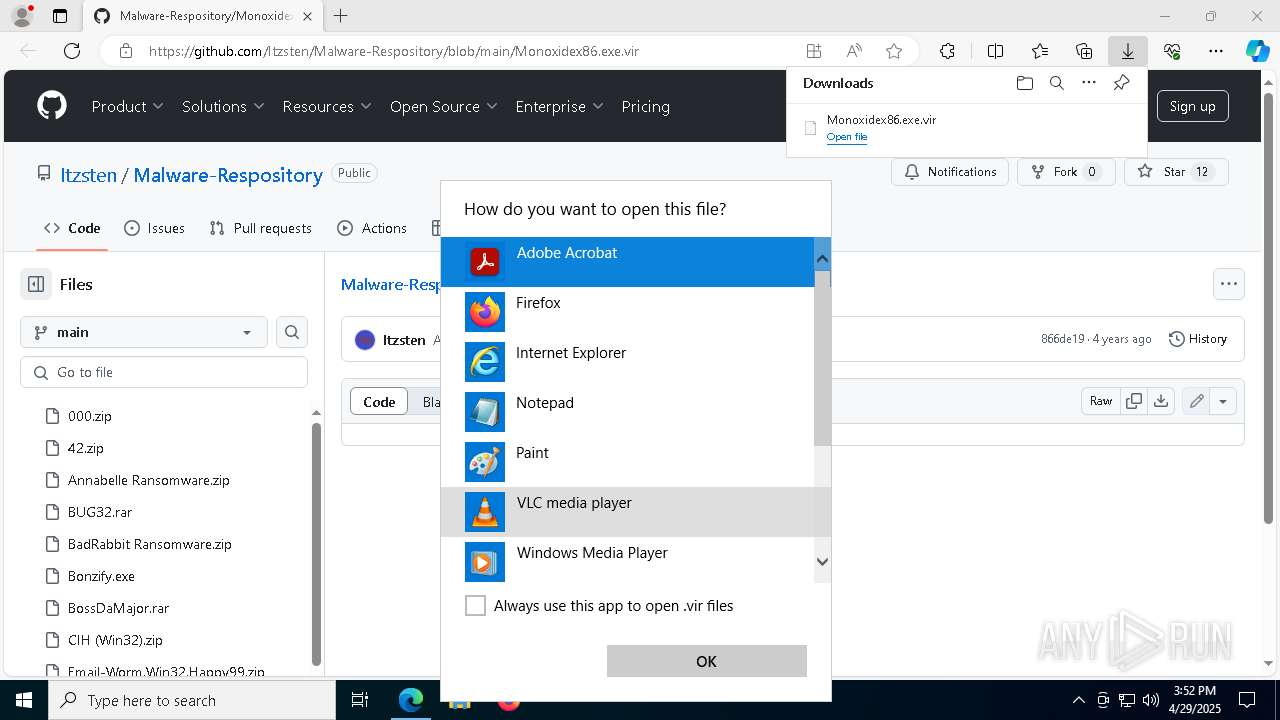Expand the Product menu
1280x720 pixels.
[x=127, y=106]
